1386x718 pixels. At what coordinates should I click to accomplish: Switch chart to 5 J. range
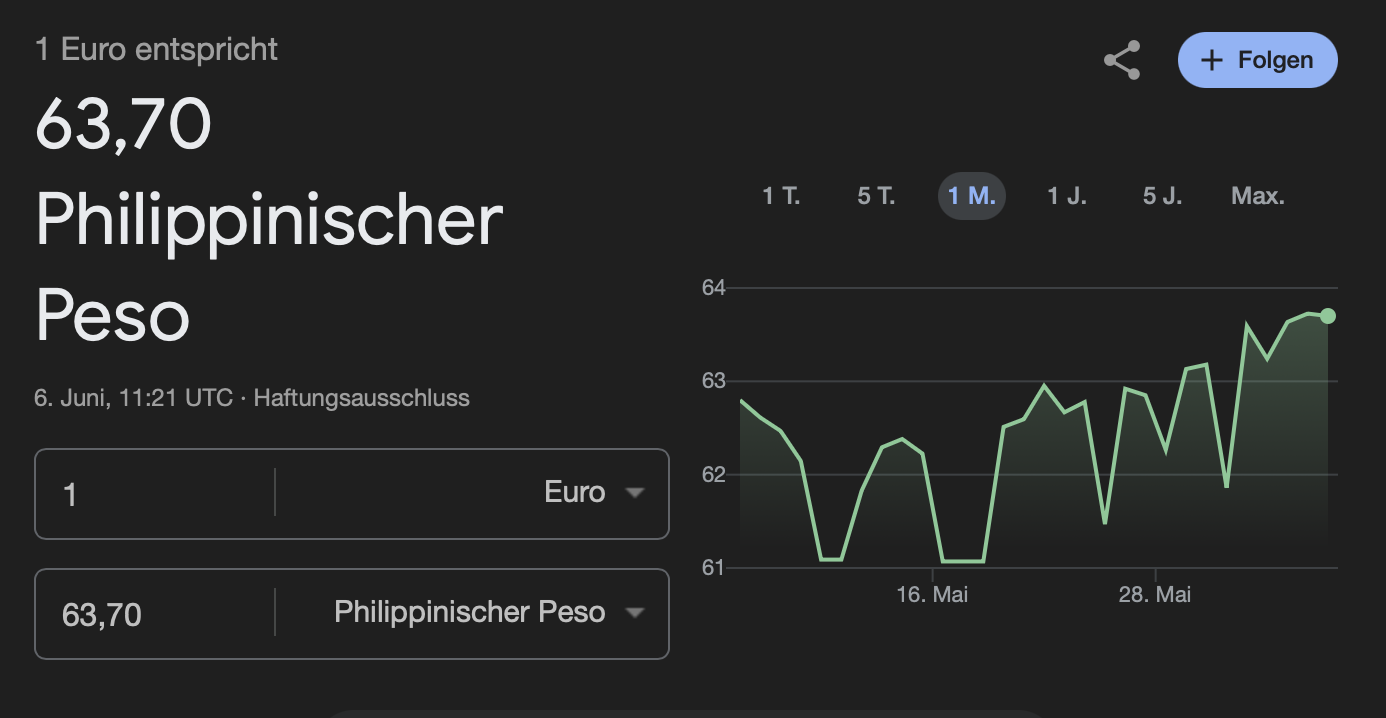pyautogui.click(x=1162, y=196)
